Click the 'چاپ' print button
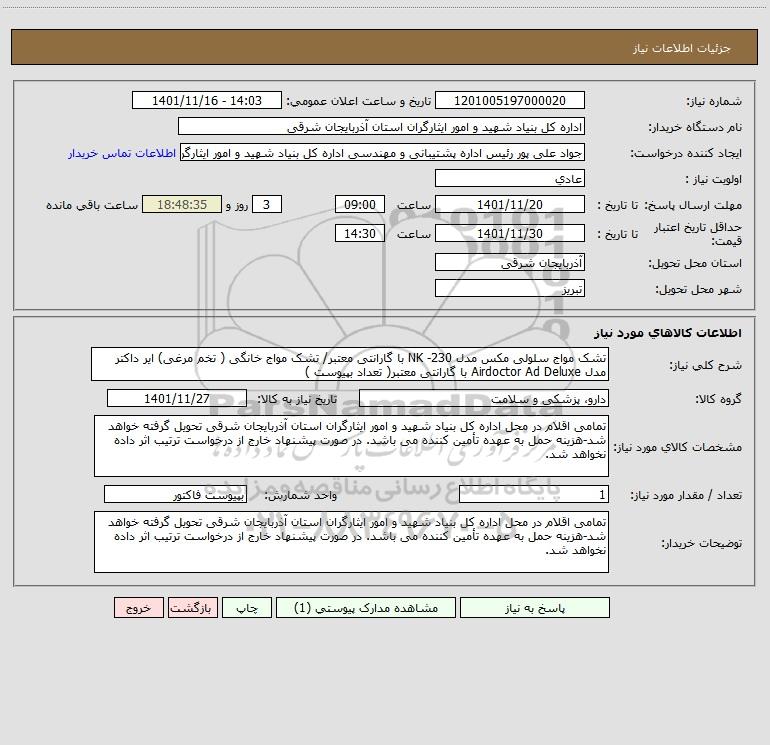Image resolution: width=770 pixels, height=745 pixels. (247, 607)
